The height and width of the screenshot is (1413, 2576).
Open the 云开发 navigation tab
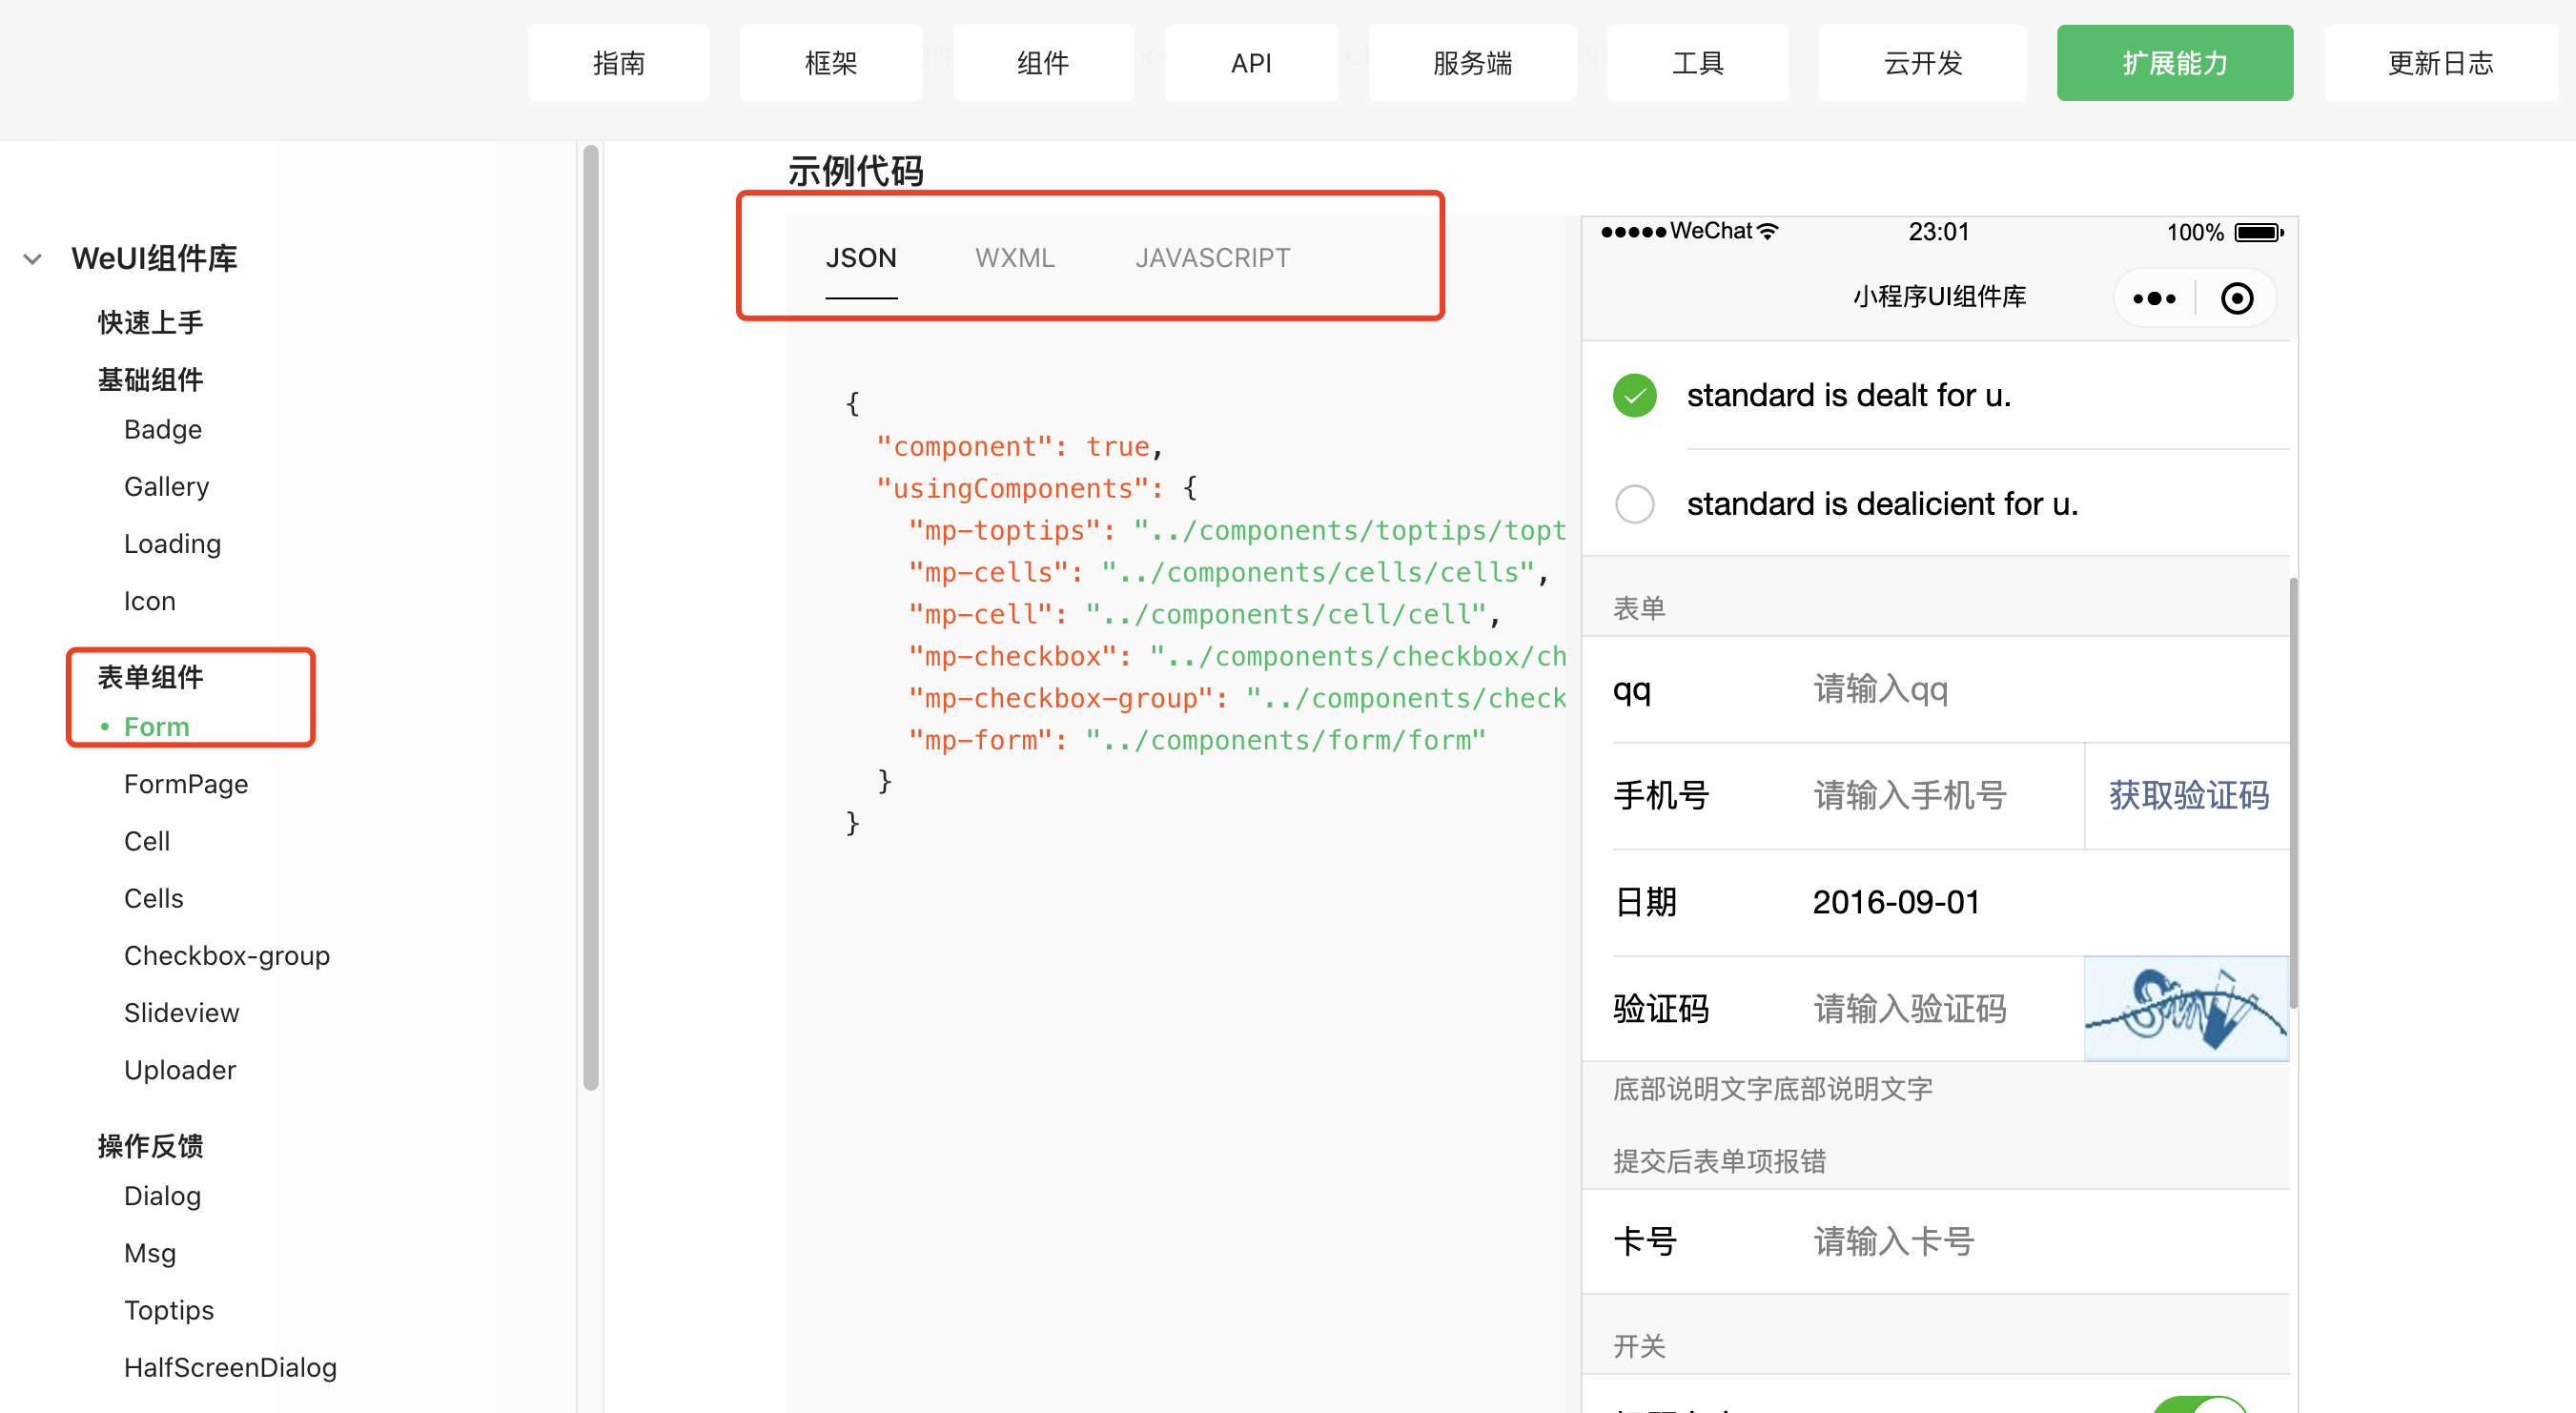1922,63
